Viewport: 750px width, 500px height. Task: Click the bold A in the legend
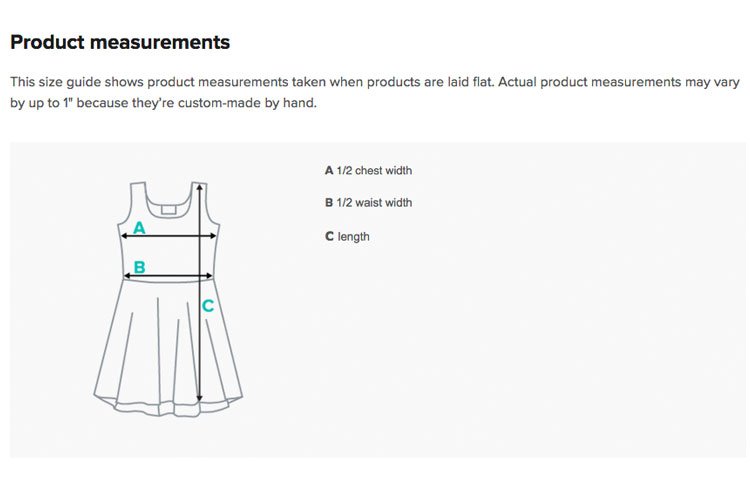click(329, 170)
